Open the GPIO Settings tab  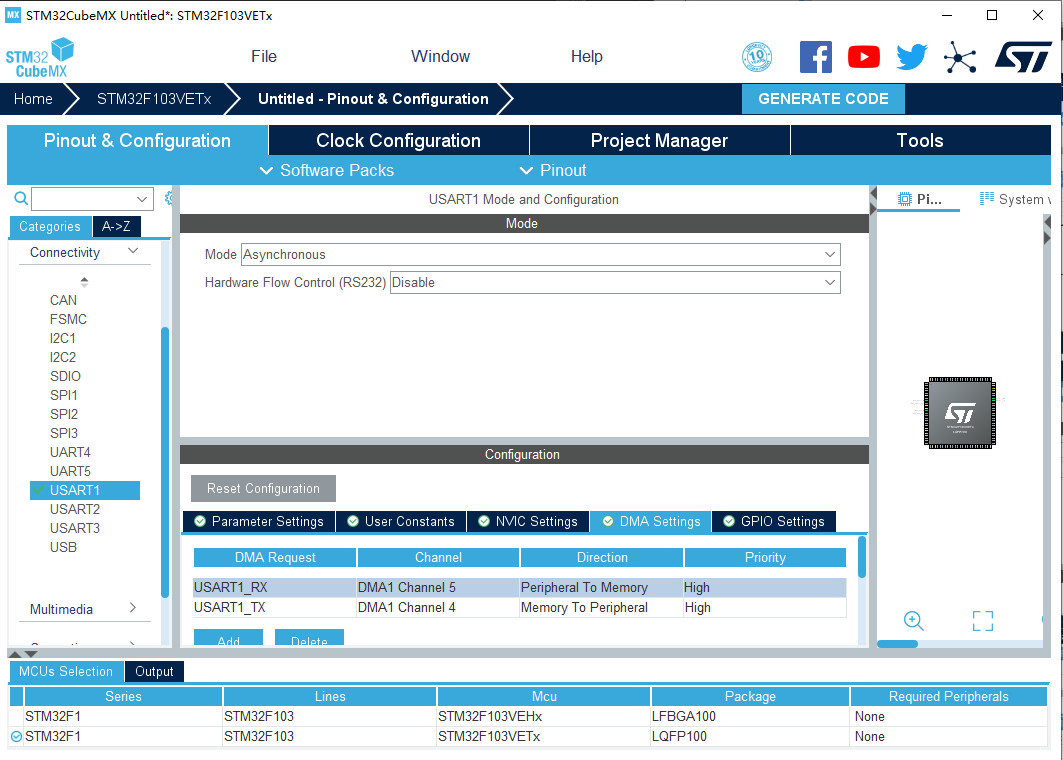click(x=774, y=521)
